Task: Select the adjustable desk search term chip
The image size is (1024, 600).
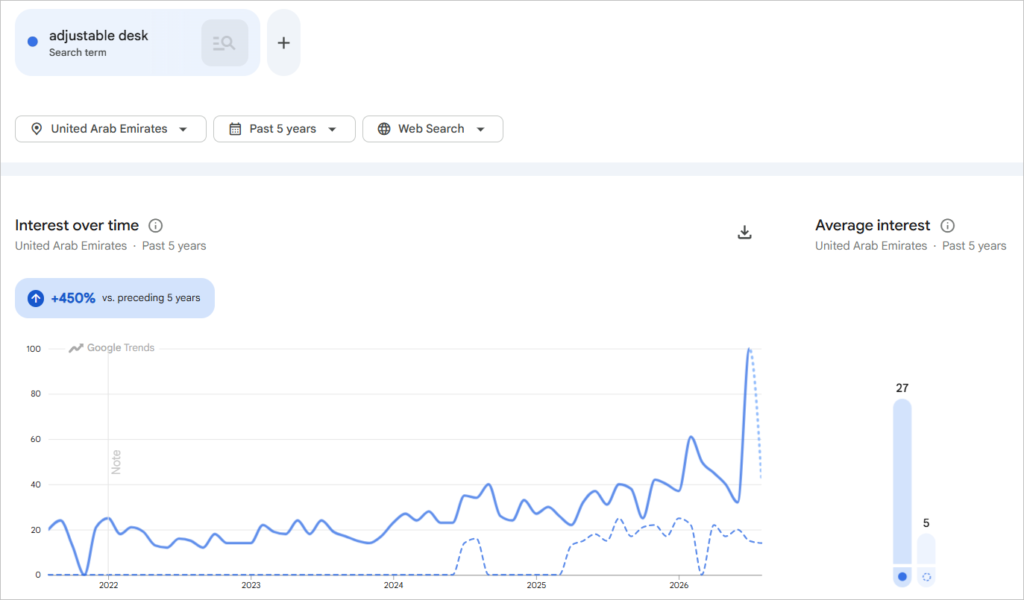Action: tap(137, 43)
